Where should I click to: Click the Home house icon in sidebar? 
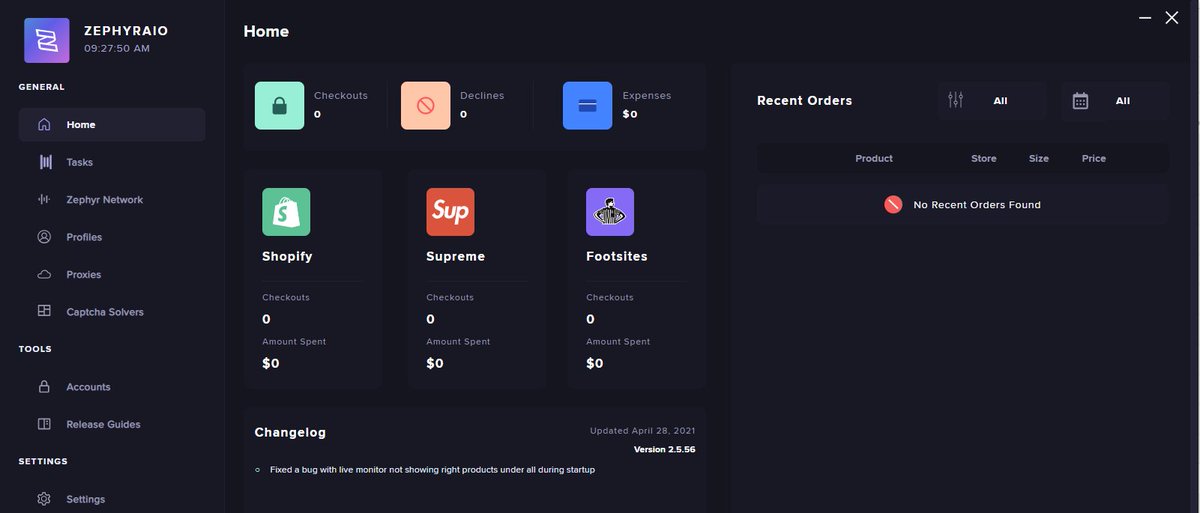(x=44, y=125)
